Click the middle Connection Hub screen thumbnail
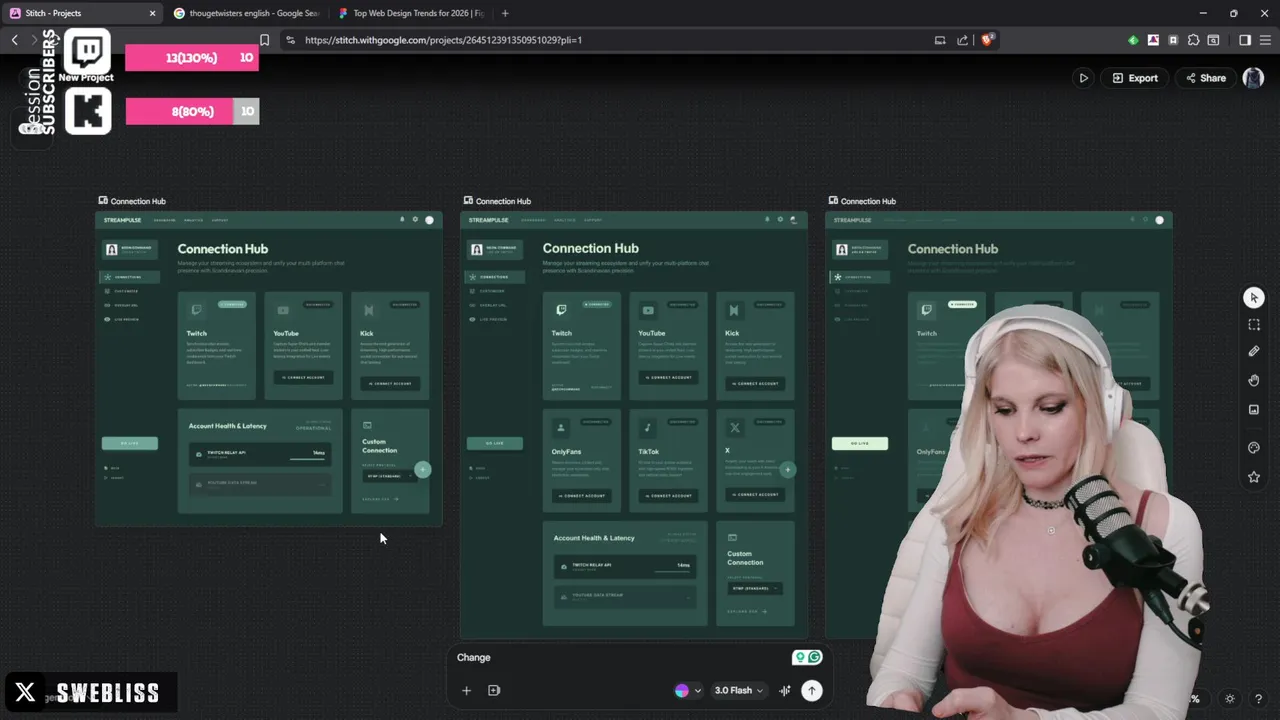 click(x=634, y=425)
